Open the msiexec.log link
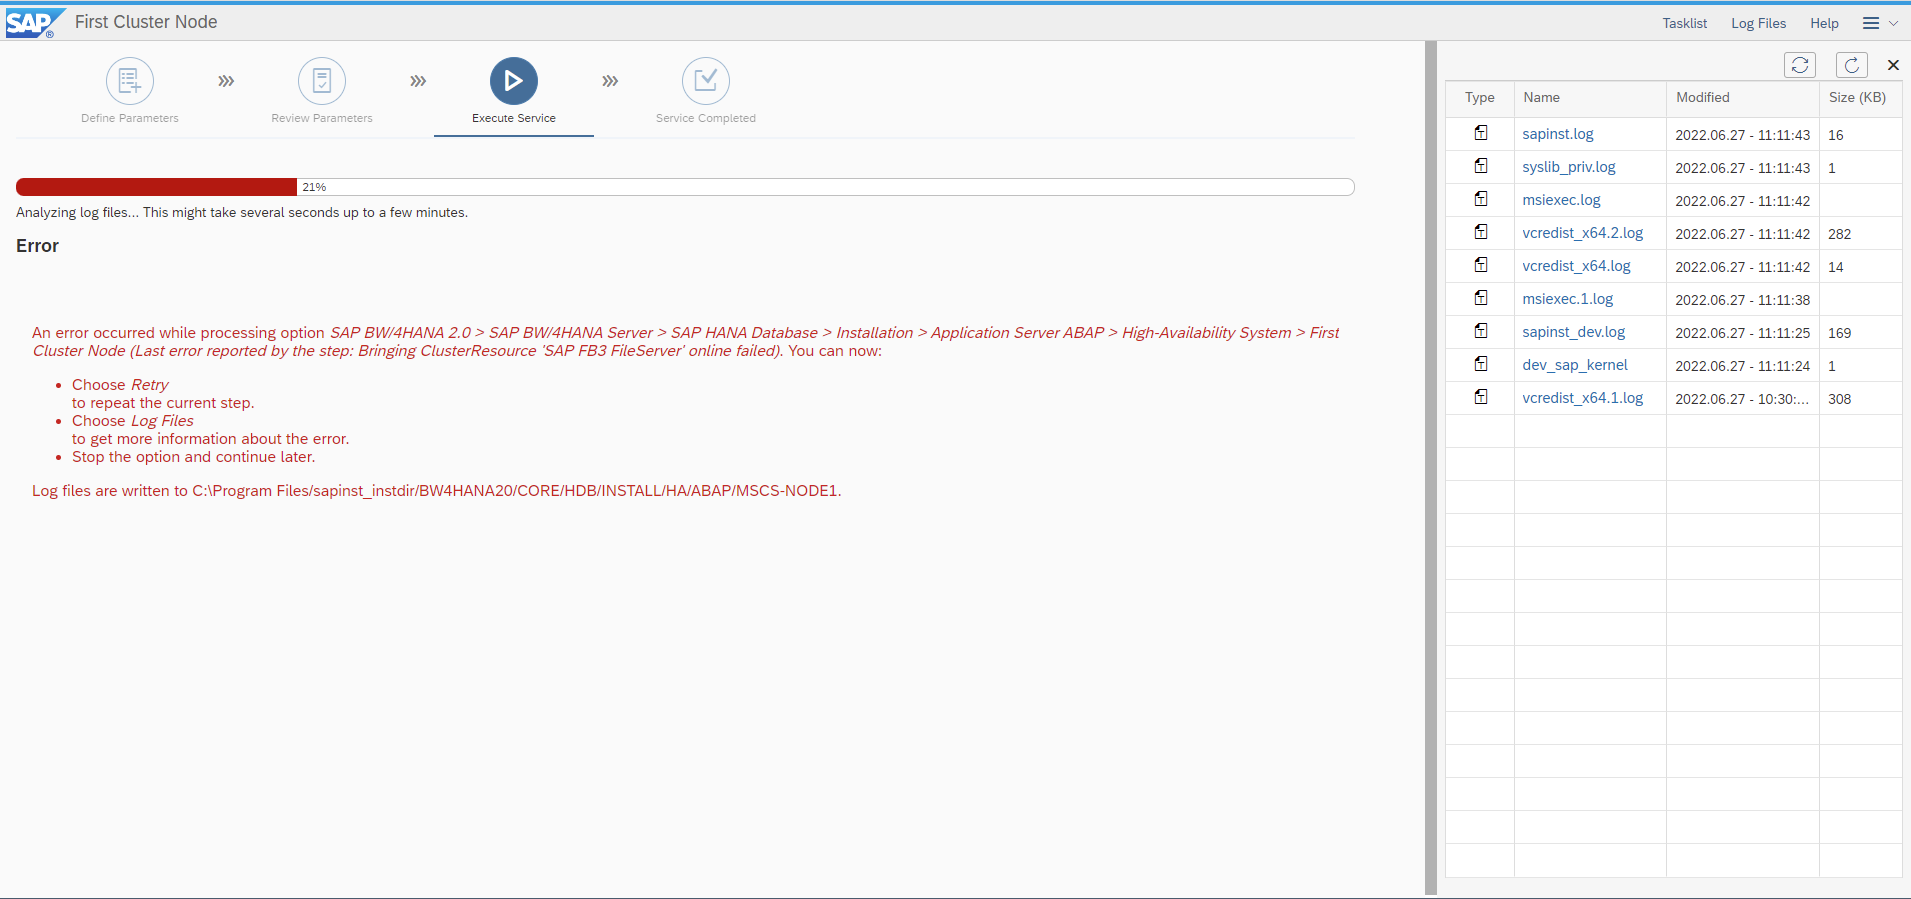 pos(1561,200)
